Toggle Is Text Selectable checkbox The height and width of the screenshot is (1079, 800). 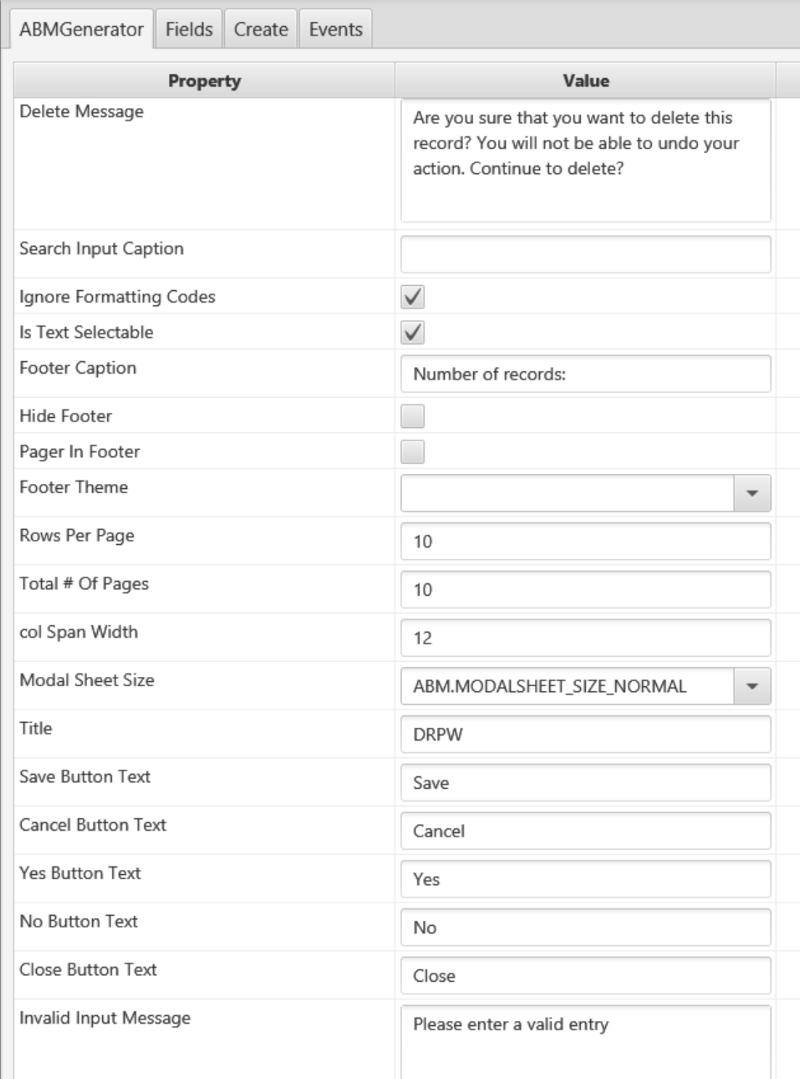pos(412,333)
